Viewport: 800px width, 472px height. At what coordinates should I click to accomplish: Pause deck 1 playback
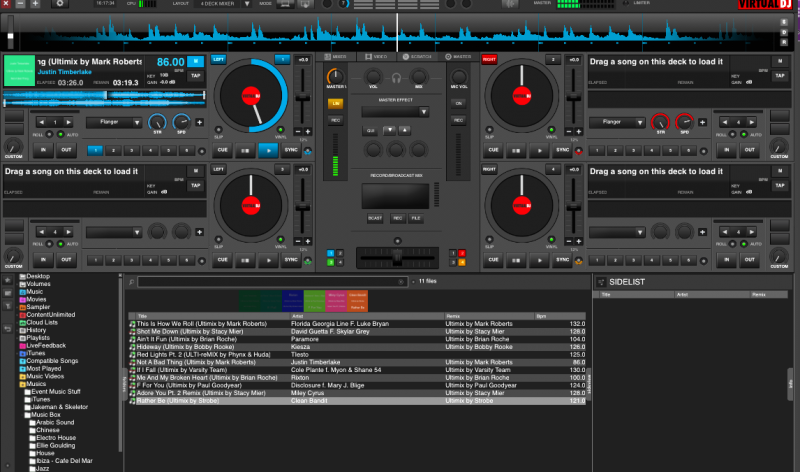click(245, 151)
